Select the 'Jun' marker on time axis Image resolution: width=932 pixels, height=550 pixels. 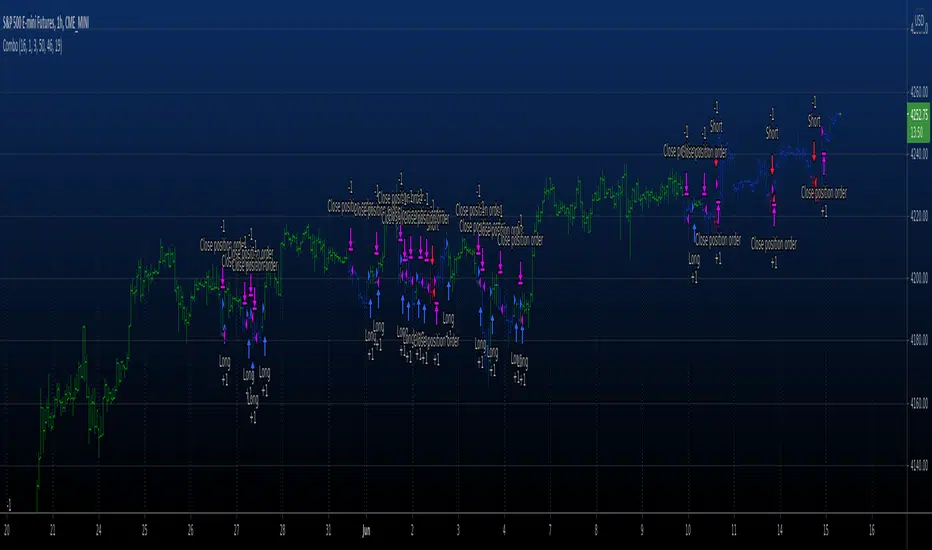coord(366,529)
